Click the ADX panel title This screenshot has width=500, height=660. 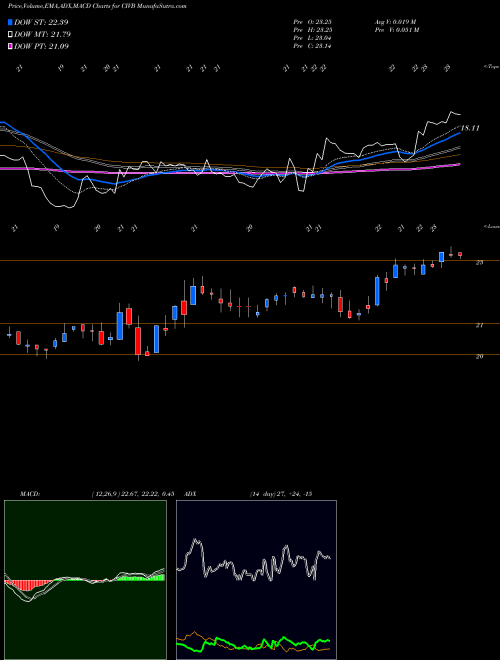coord(191,494)
